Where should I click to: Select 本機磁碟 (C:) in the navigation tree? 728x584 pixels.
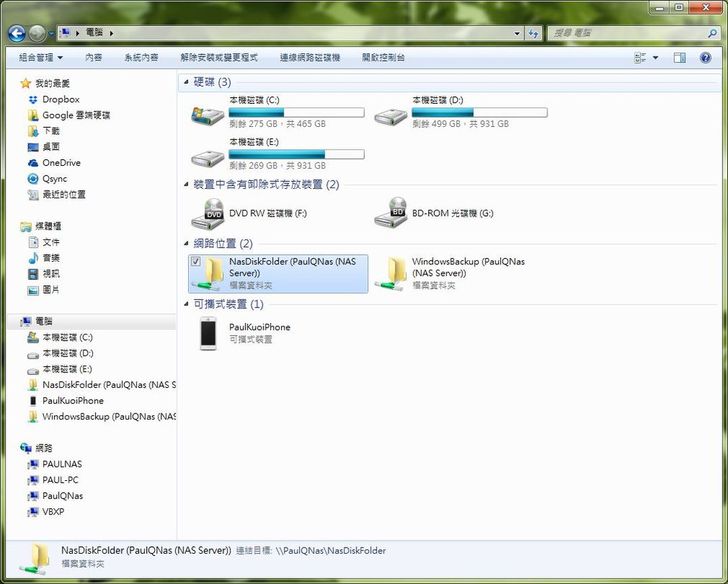pyautogui.click(x=67, y=337)
